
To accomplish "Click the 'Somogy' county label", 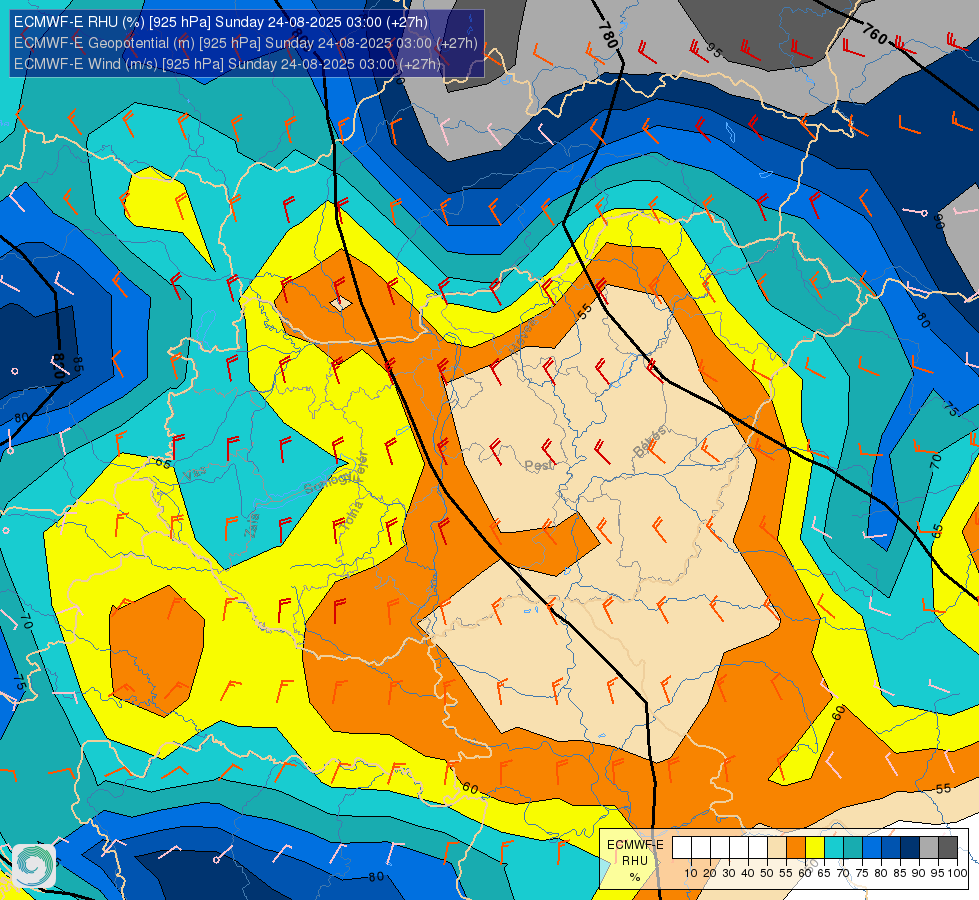I will pos(329,482).
